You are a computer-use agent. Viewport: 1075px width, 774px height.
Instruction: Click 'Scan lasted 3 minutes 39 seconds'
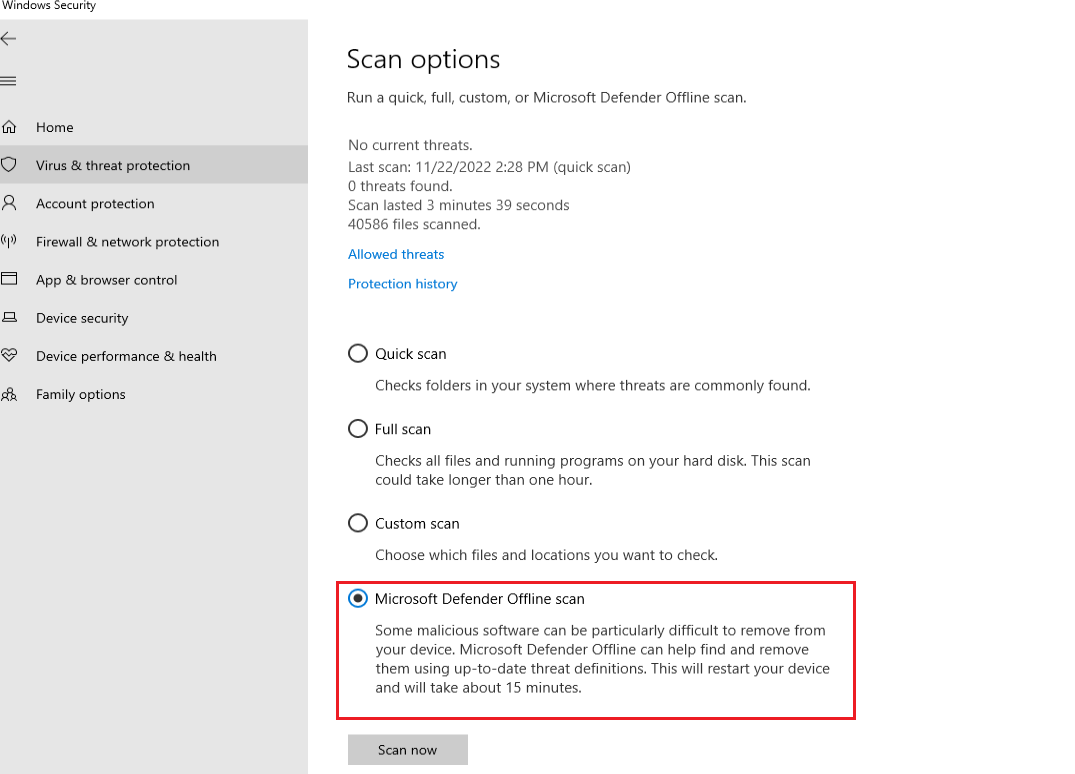[x=459, y=206]
